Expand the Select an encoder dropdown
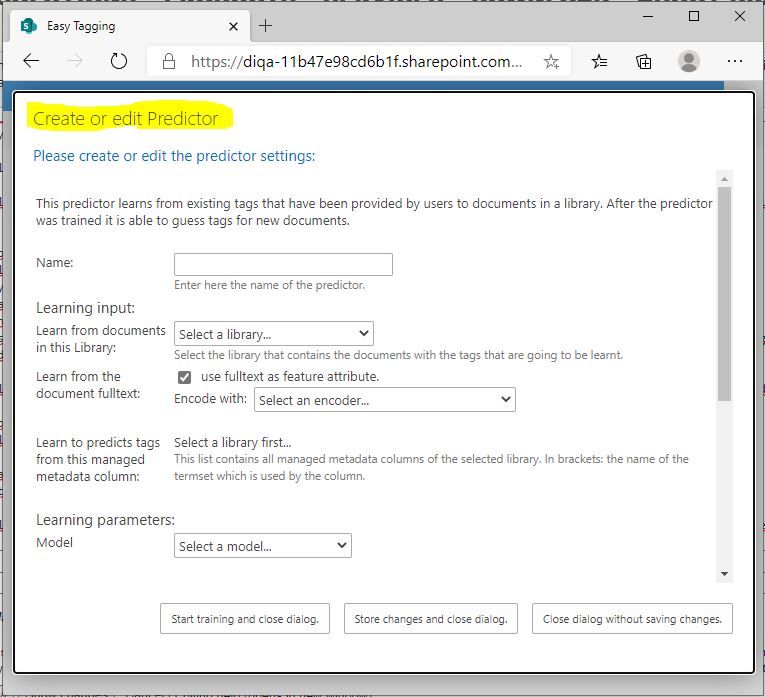Viewport: 765px width, 697px height. 385,400
